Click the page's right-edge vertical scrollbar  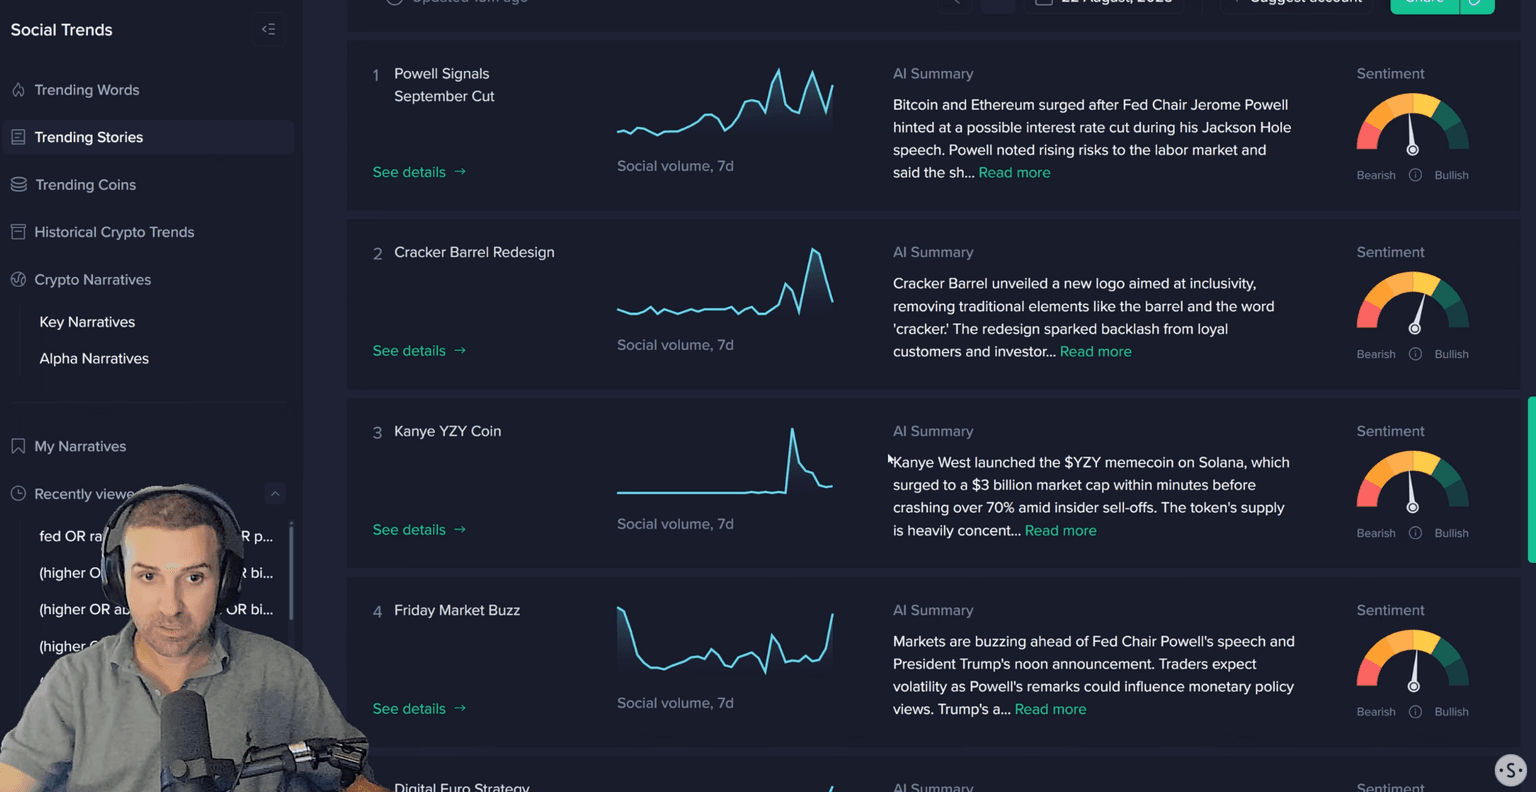(1530, 480)
